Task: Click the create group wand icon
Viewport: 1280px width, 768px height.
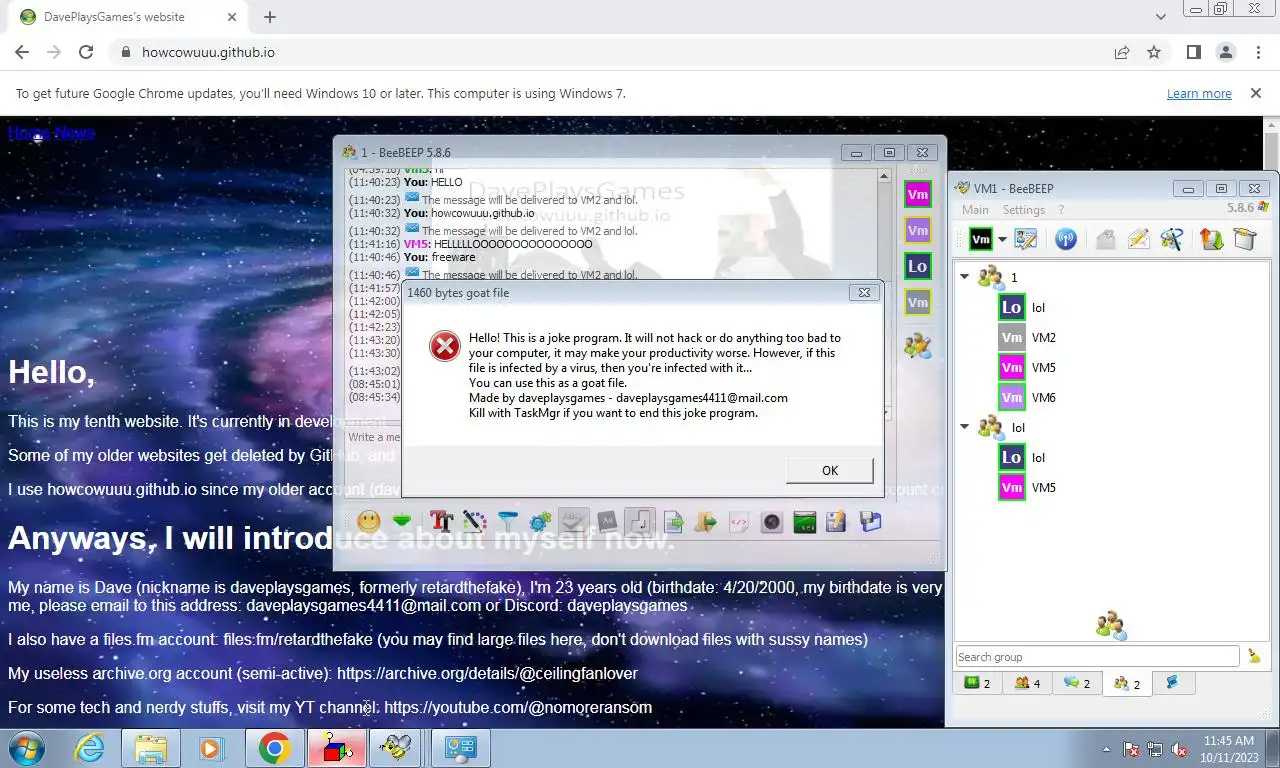Action: tap(1172, 239)
